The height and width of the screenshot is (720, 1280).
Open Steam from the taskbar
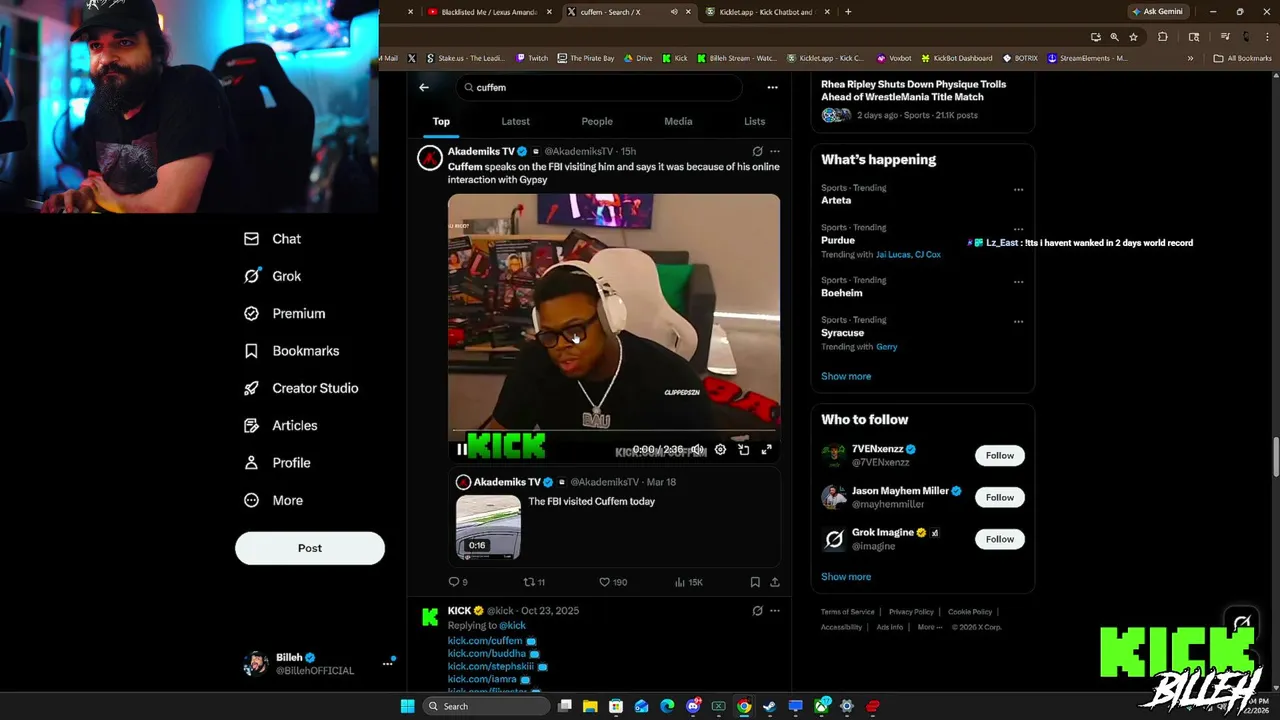[770, 706]
